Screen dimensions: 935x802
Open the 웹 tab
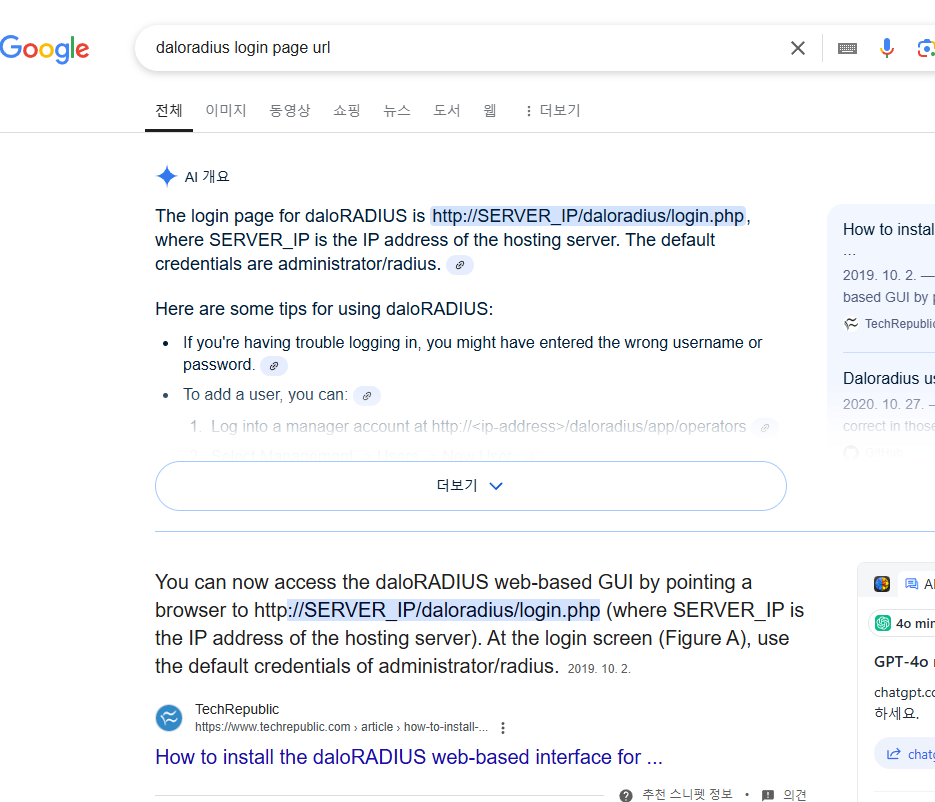tap(490, 110)
